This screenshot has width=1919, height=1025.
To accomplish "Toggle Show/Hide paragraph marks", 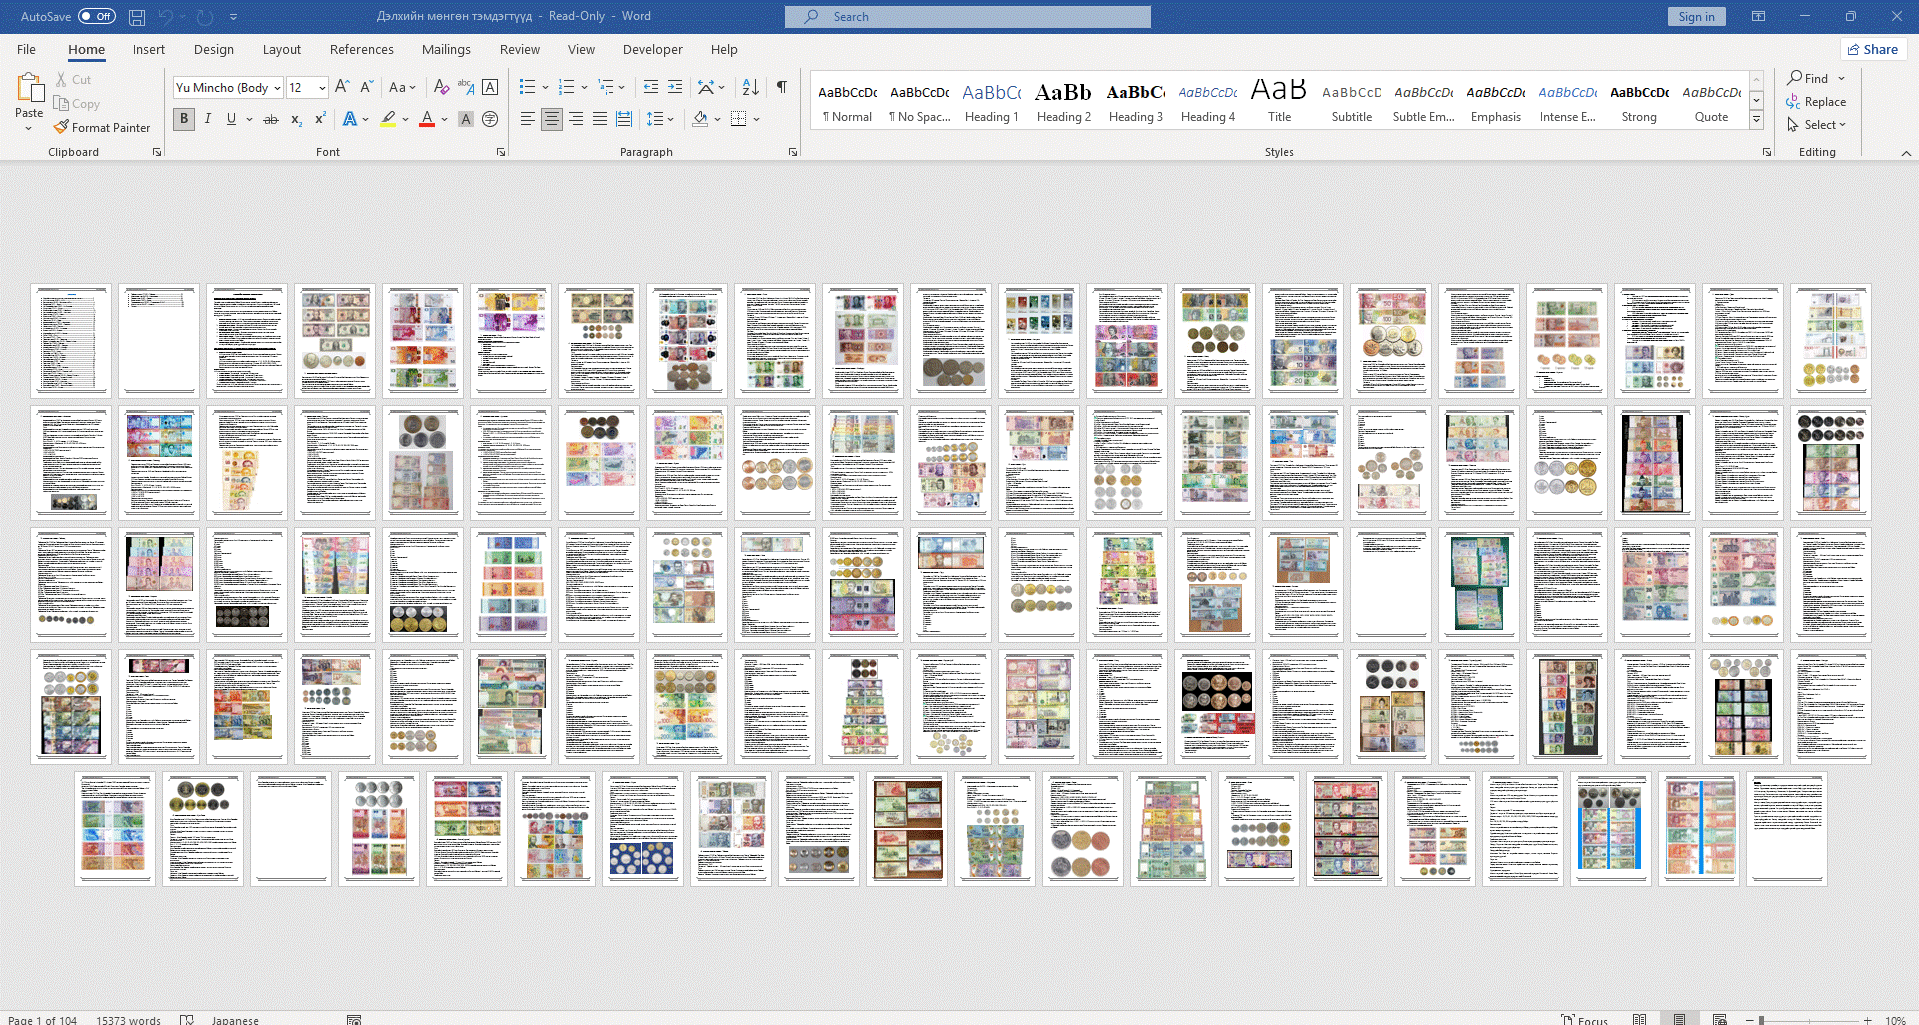I will click(782, 88).
